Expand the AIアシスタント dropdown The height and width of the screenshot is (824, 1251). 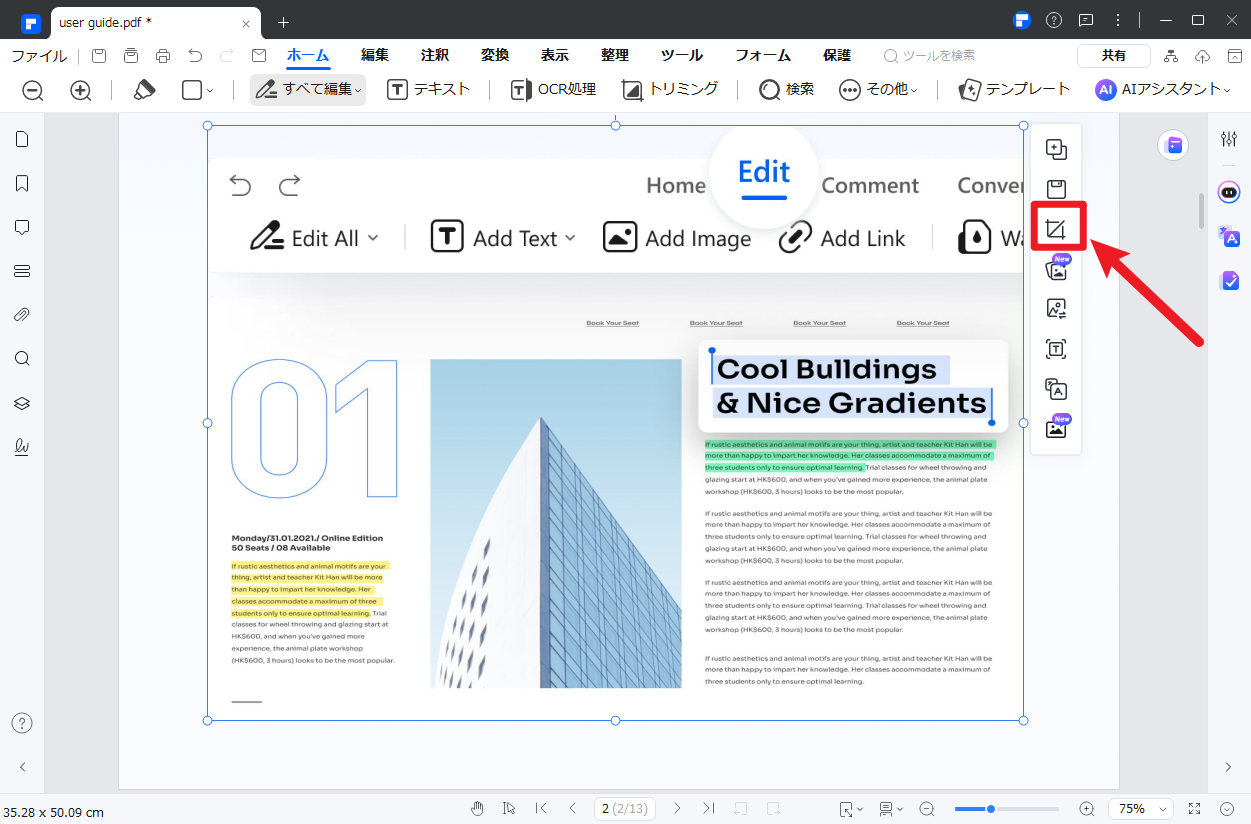pyautogui.click(x=1163, y=89)
